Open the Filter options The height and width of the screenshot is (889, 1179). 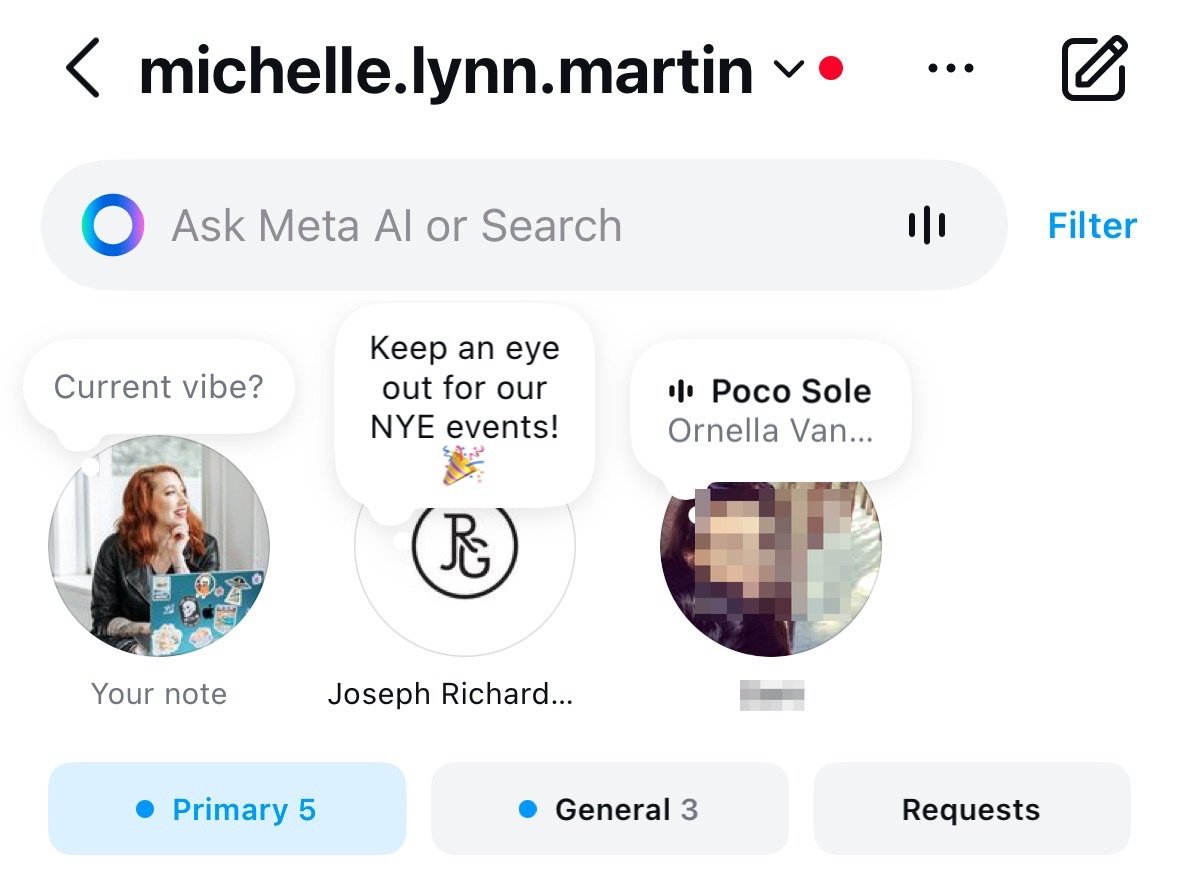click(x=1091, y=224)
